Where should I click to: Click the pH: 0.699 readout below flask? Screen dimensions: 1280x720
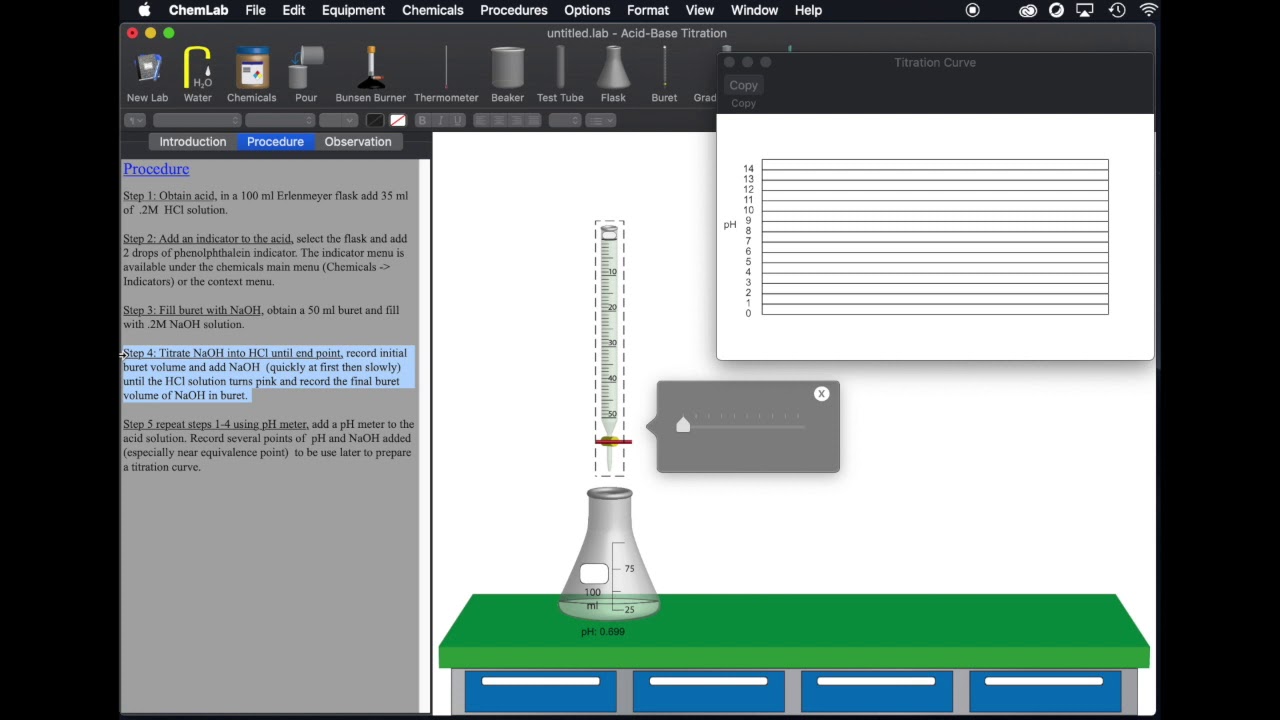click(x=603, y=632)
